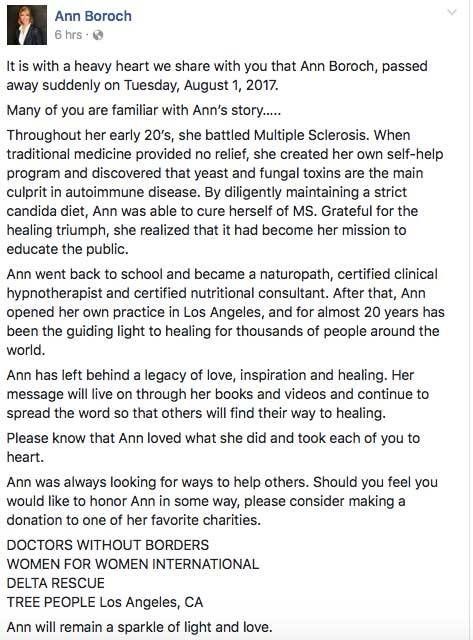473x640 pixels.
Task: Click the TREE PEOPLE Los Angeles text
Action: (104, 602)
